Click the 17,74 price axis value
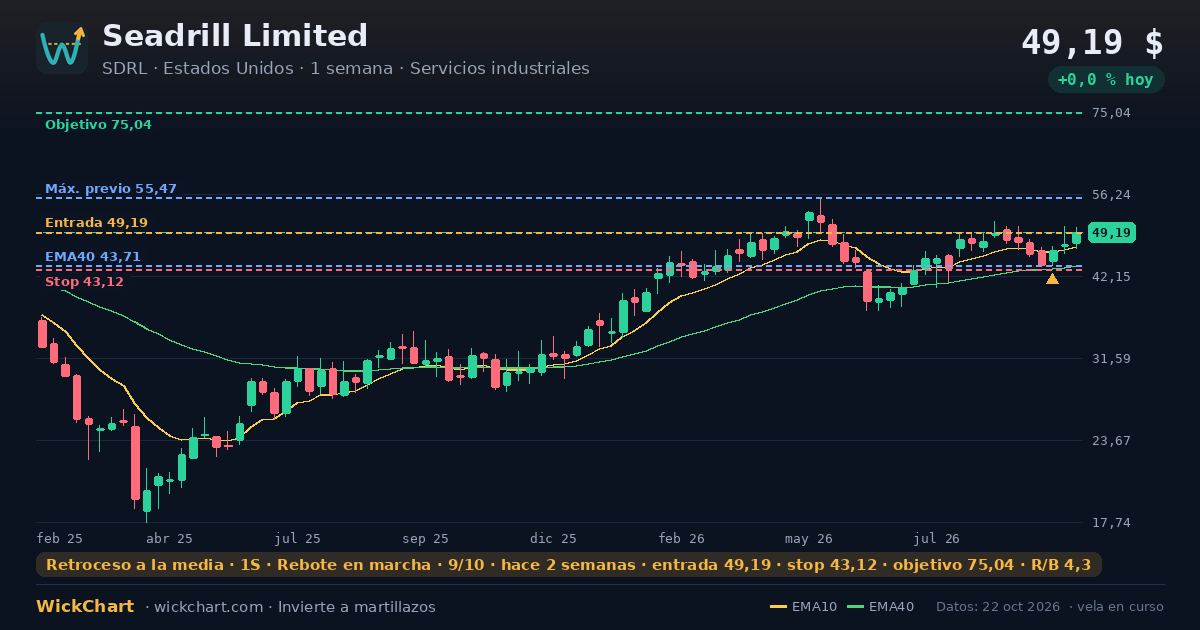The height and width of the screenshot is (630, 1200). coord(1111,522)
